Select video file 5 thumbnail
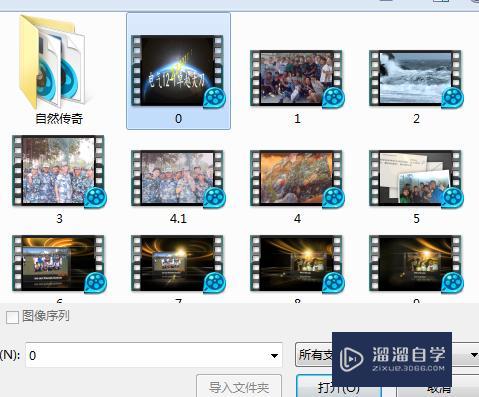479x397 pixels. coord(416,179)
